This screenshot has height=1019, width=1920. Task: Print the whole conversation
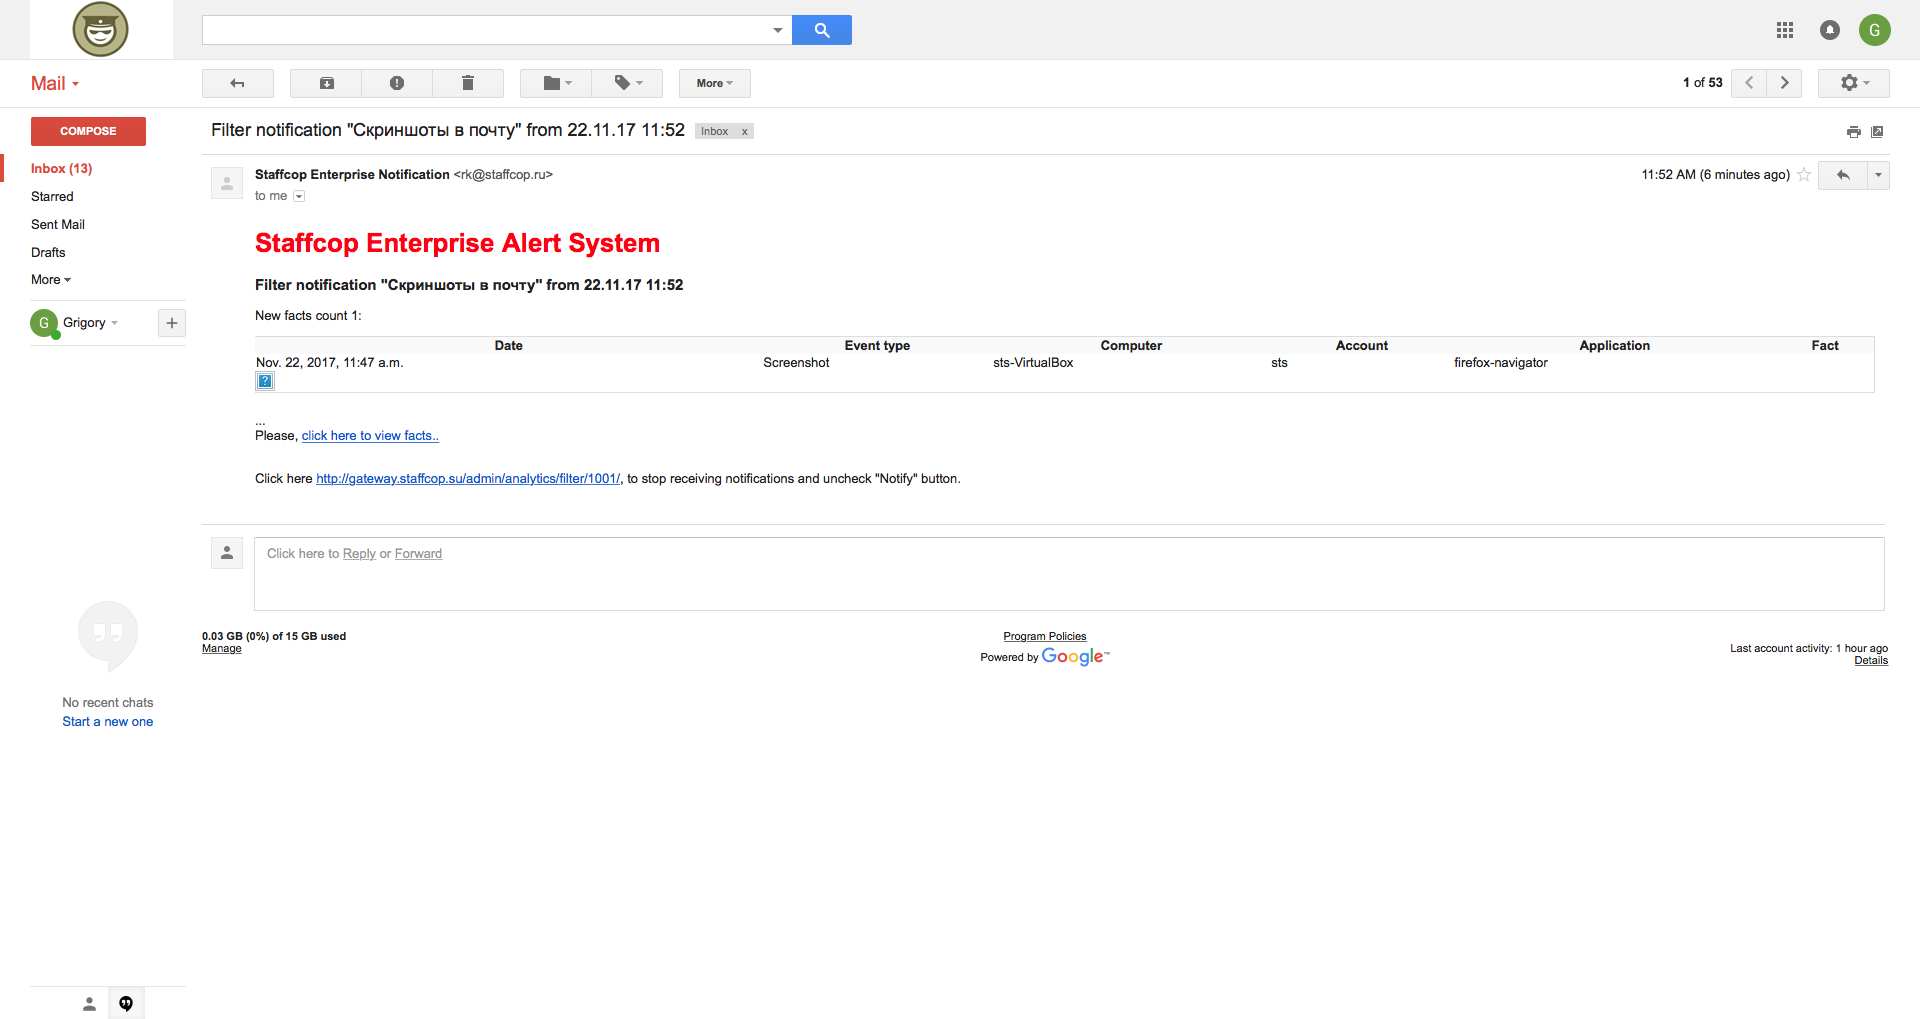click(x=1853, y=132)
